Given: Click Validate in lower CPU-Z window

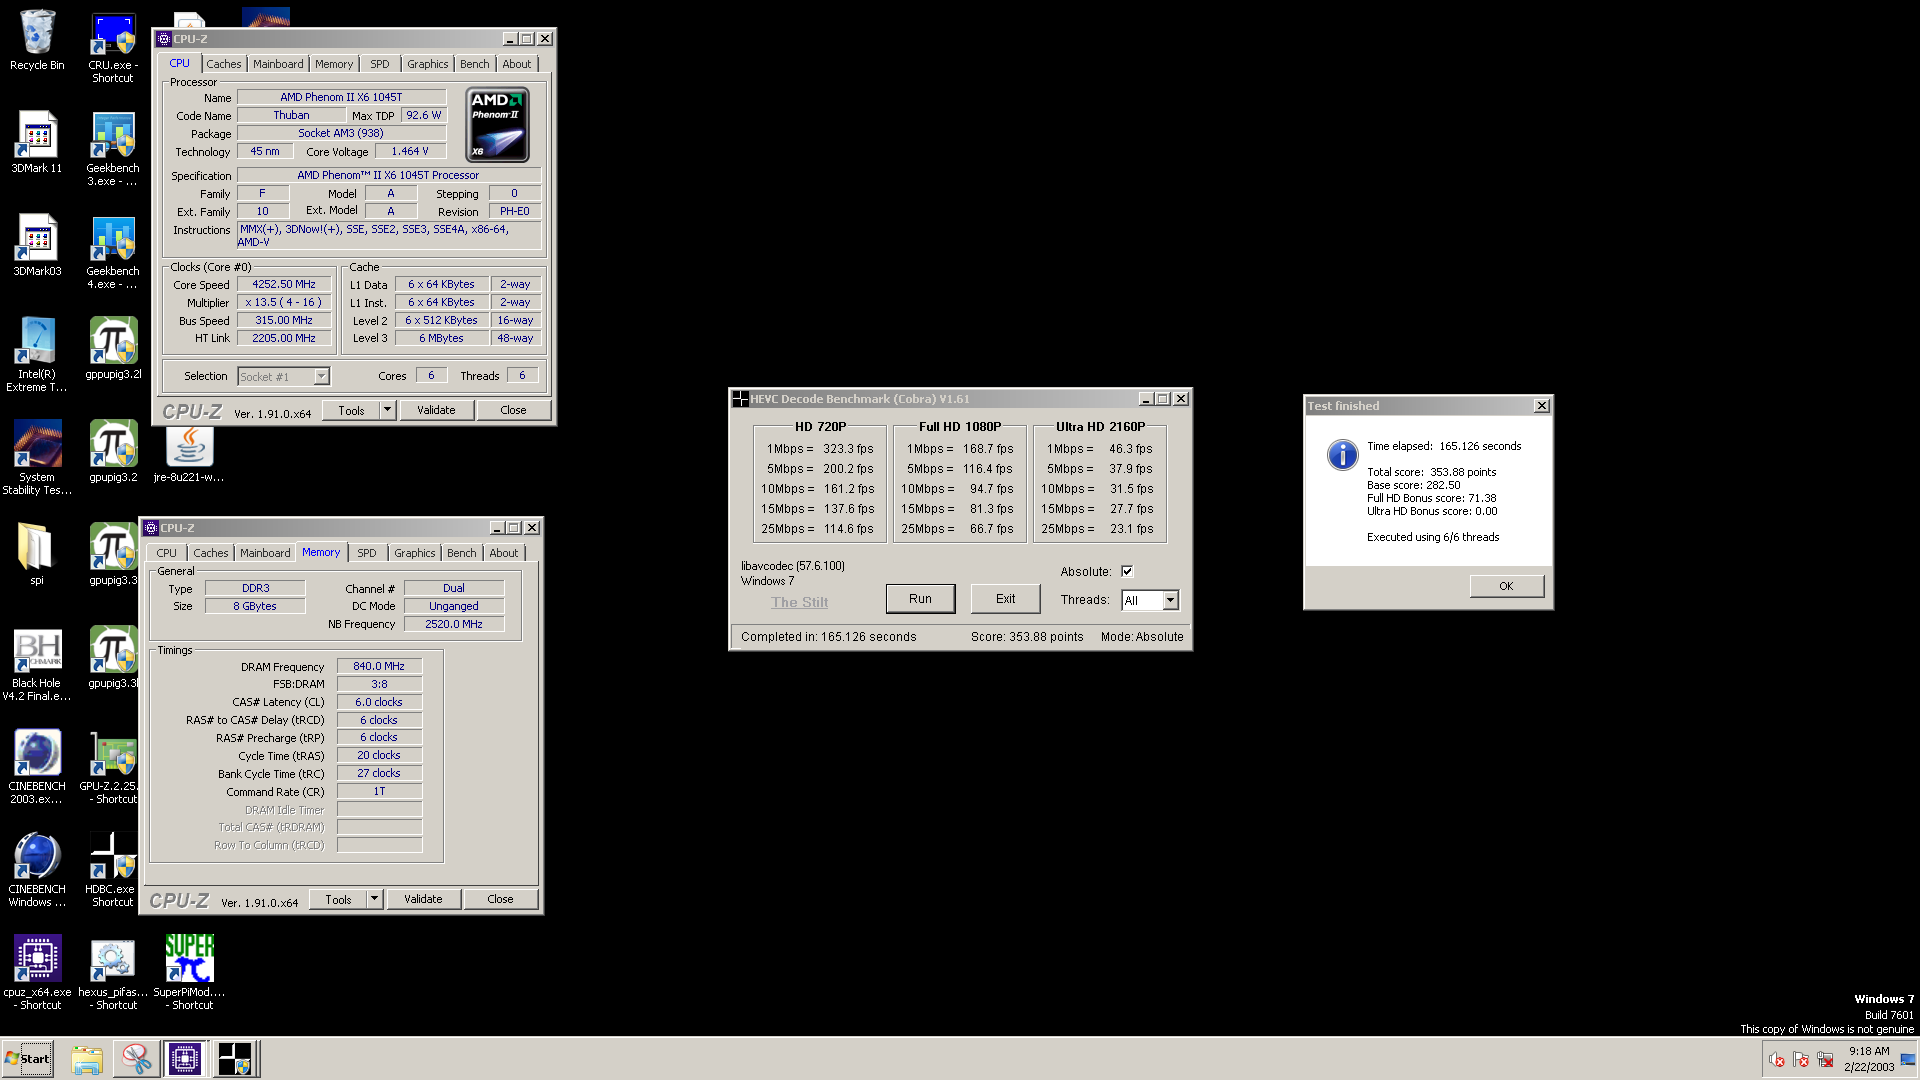Looking at the screenshot, I should point(423,899).
